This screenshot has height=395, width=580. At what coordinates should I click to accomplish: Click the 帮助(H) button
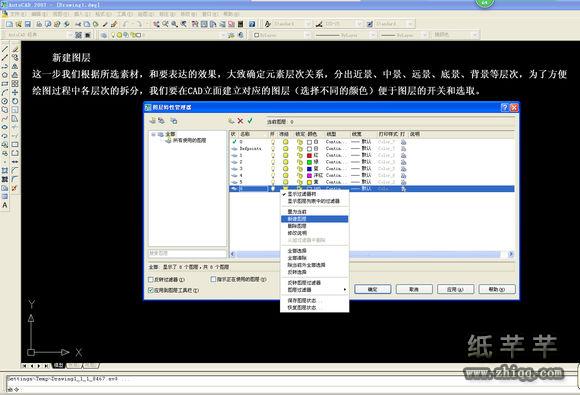497,289
